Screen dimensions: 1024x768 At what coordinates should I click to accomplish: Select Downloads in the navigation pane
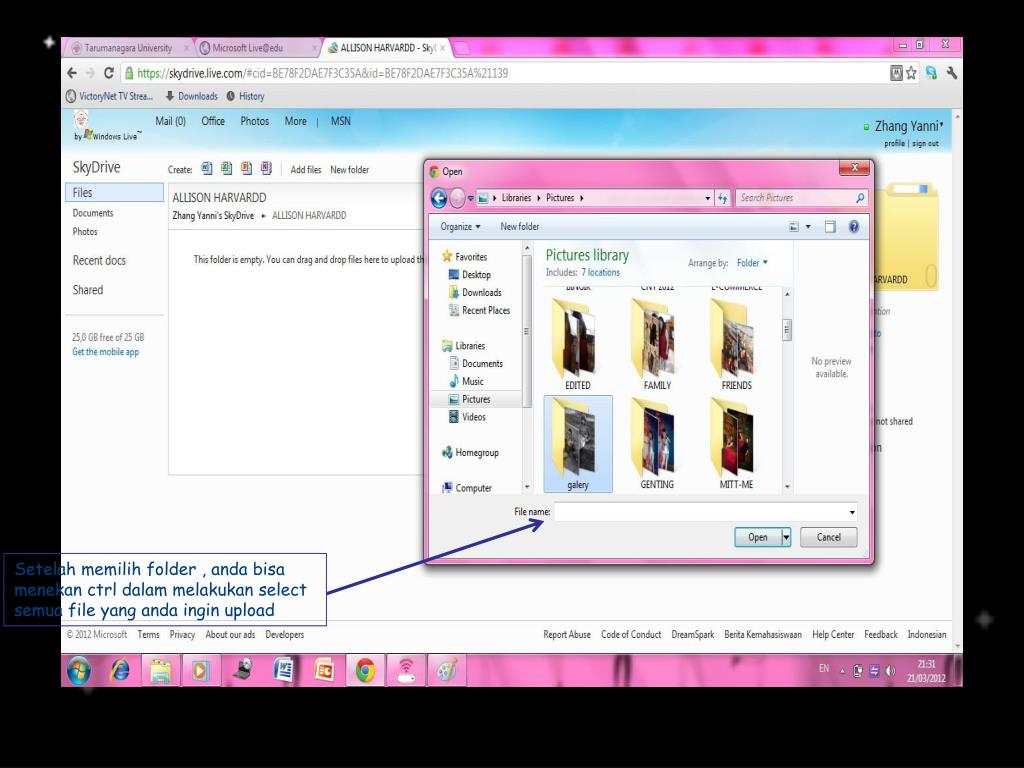tap(475, 293)
